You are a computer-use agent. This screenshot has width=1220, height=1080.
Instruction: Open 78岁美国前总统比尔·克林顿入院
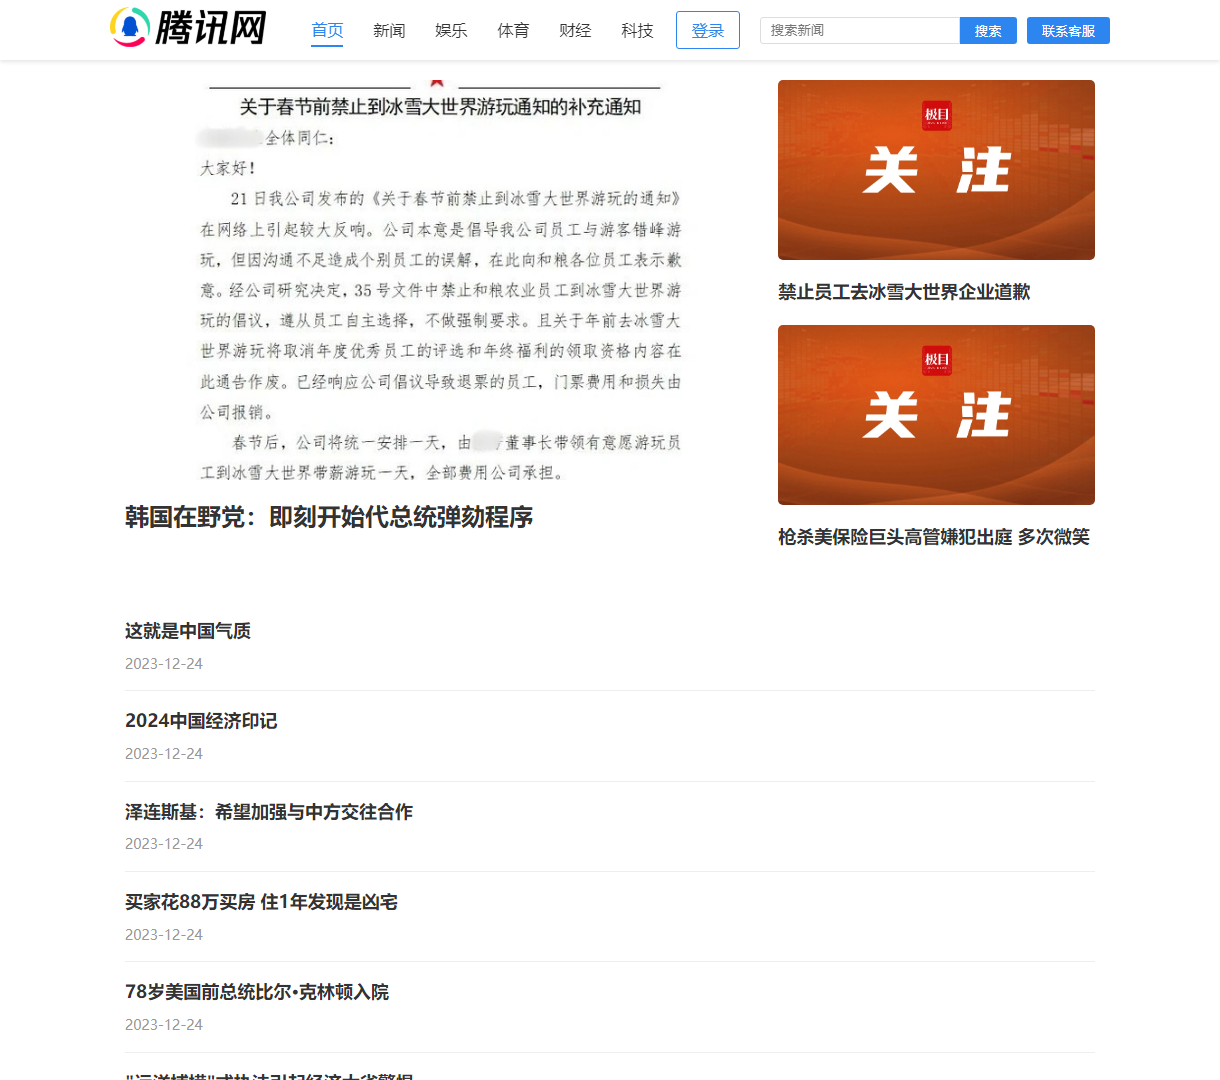pyautogui.click(x=256, y=992)
